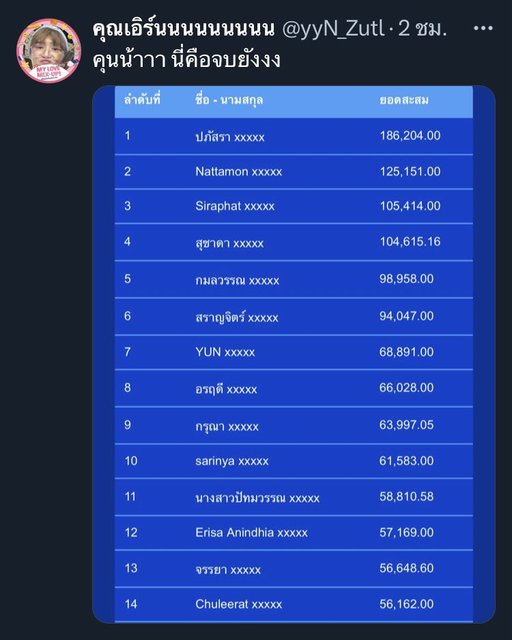The height and width of the screenshot is (640, 512).
Task: Select the 'YUN xxxxx' row
Action: 294,352
